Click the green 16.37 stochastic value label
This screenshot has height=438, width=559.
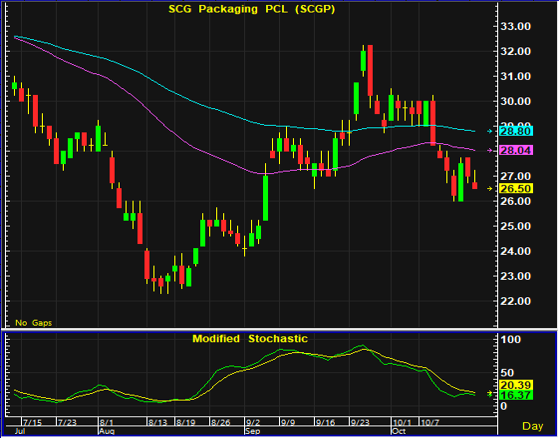[x=516, y=395]
